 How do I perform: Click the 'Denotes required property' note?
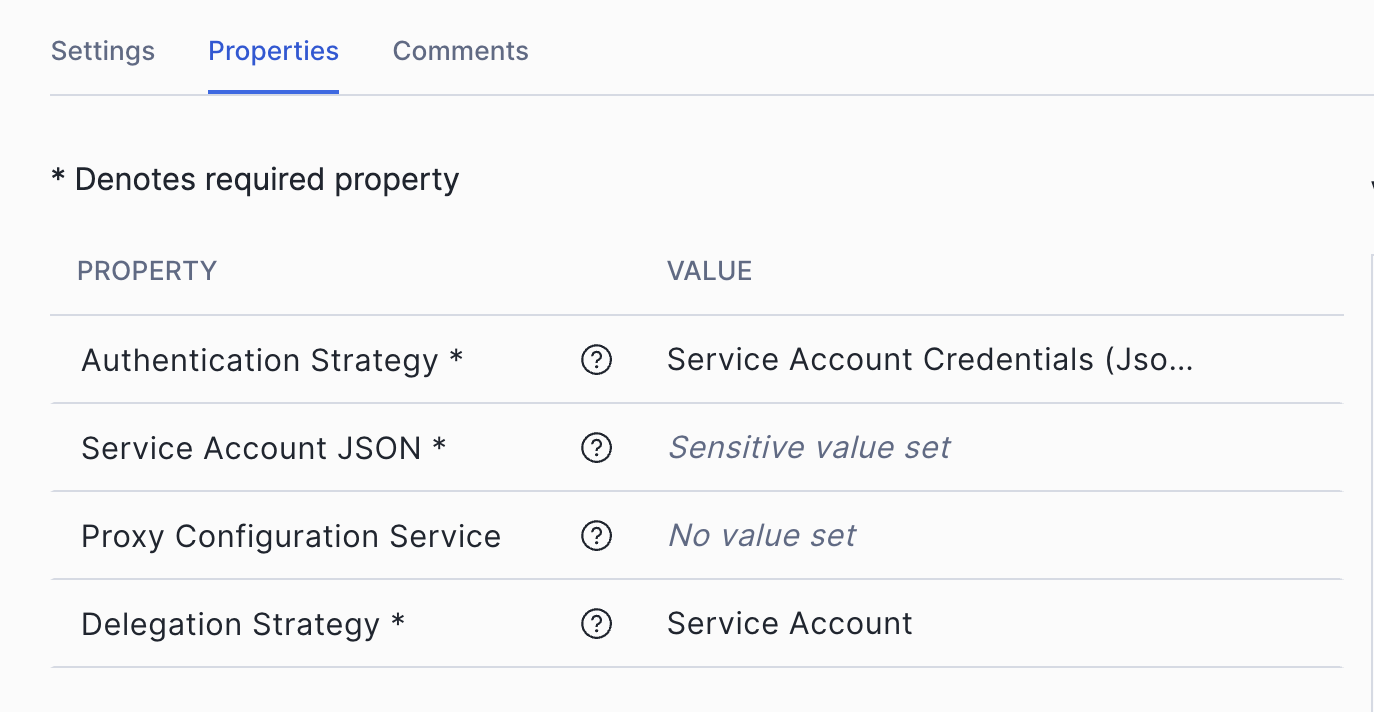coord(255,180)
